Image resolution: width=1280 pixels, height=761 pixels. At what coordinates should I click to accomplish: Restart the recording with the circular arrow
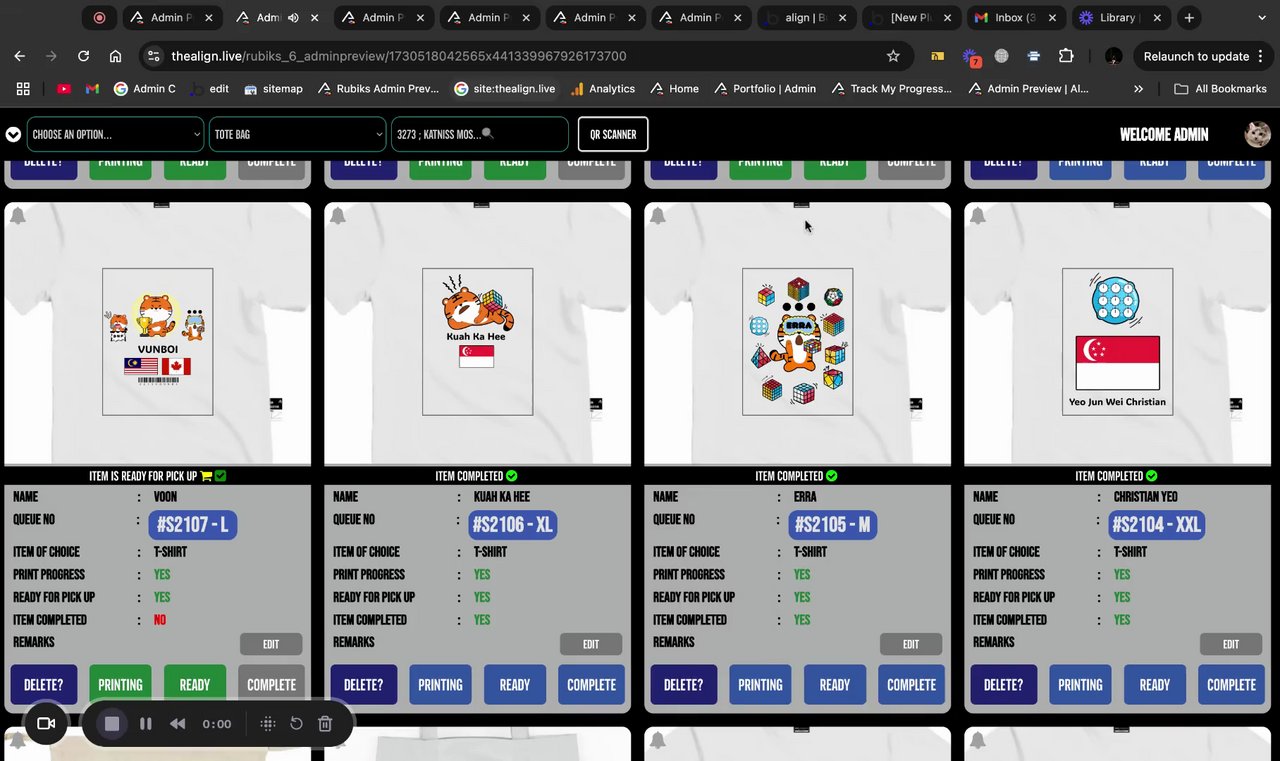(296, 723)
